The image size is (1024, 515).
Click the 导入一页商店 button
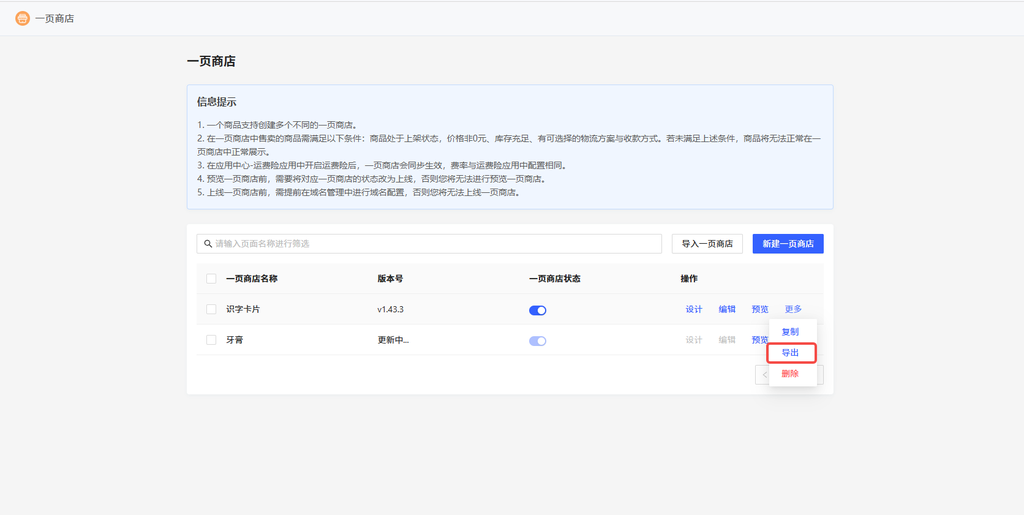[707, 244]
